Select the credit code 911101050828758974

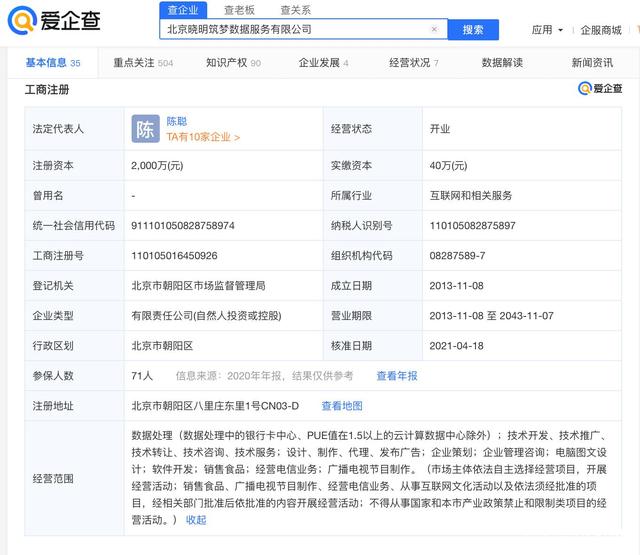tap(183, 225)
